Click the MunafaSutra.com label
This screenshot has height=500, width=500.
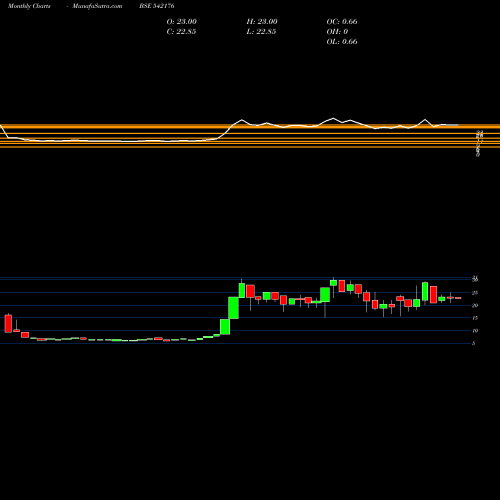(97, 6)
